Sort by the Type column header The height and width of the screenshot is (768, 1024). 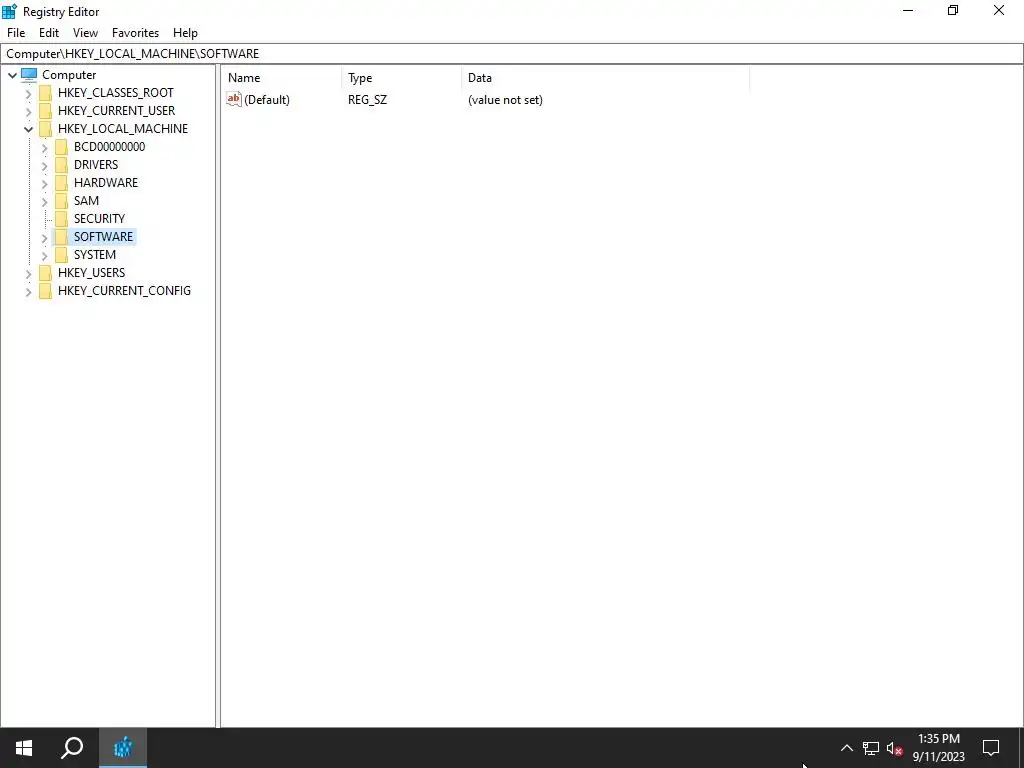pos(401,78)
